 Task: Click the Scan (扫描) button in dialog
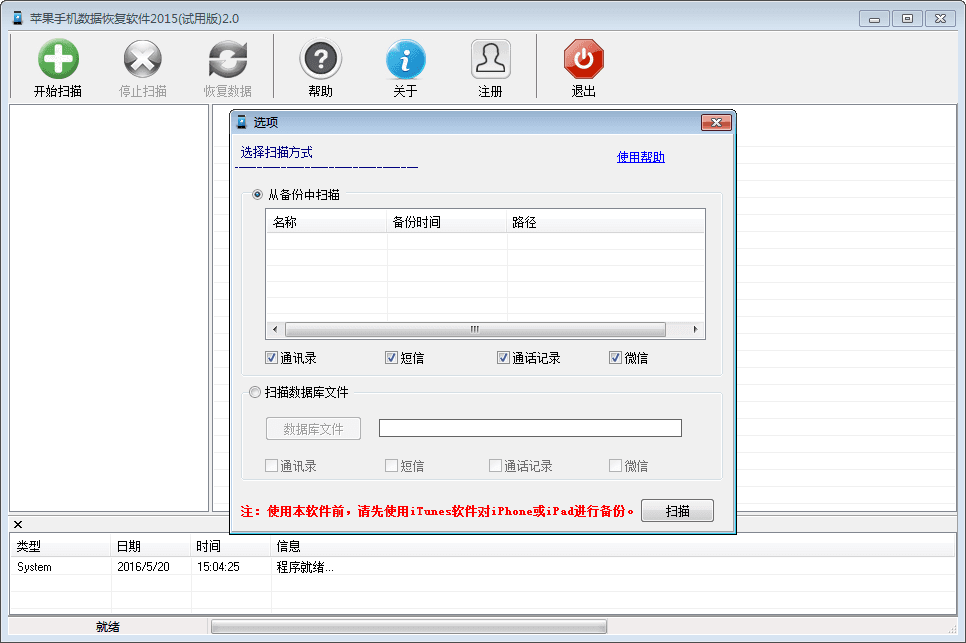(x=677, y=511)
